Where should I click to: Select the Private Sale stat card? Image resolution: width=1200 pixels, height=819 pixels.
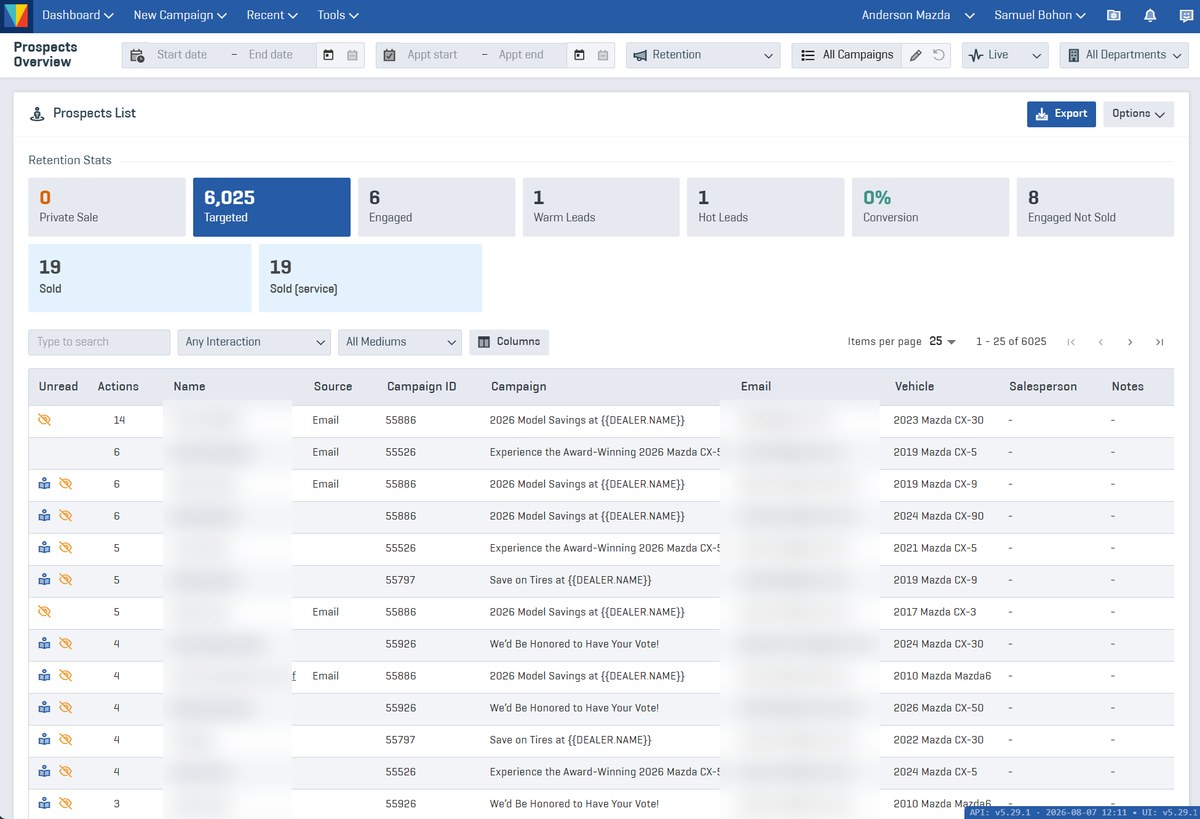click(107, 207)
